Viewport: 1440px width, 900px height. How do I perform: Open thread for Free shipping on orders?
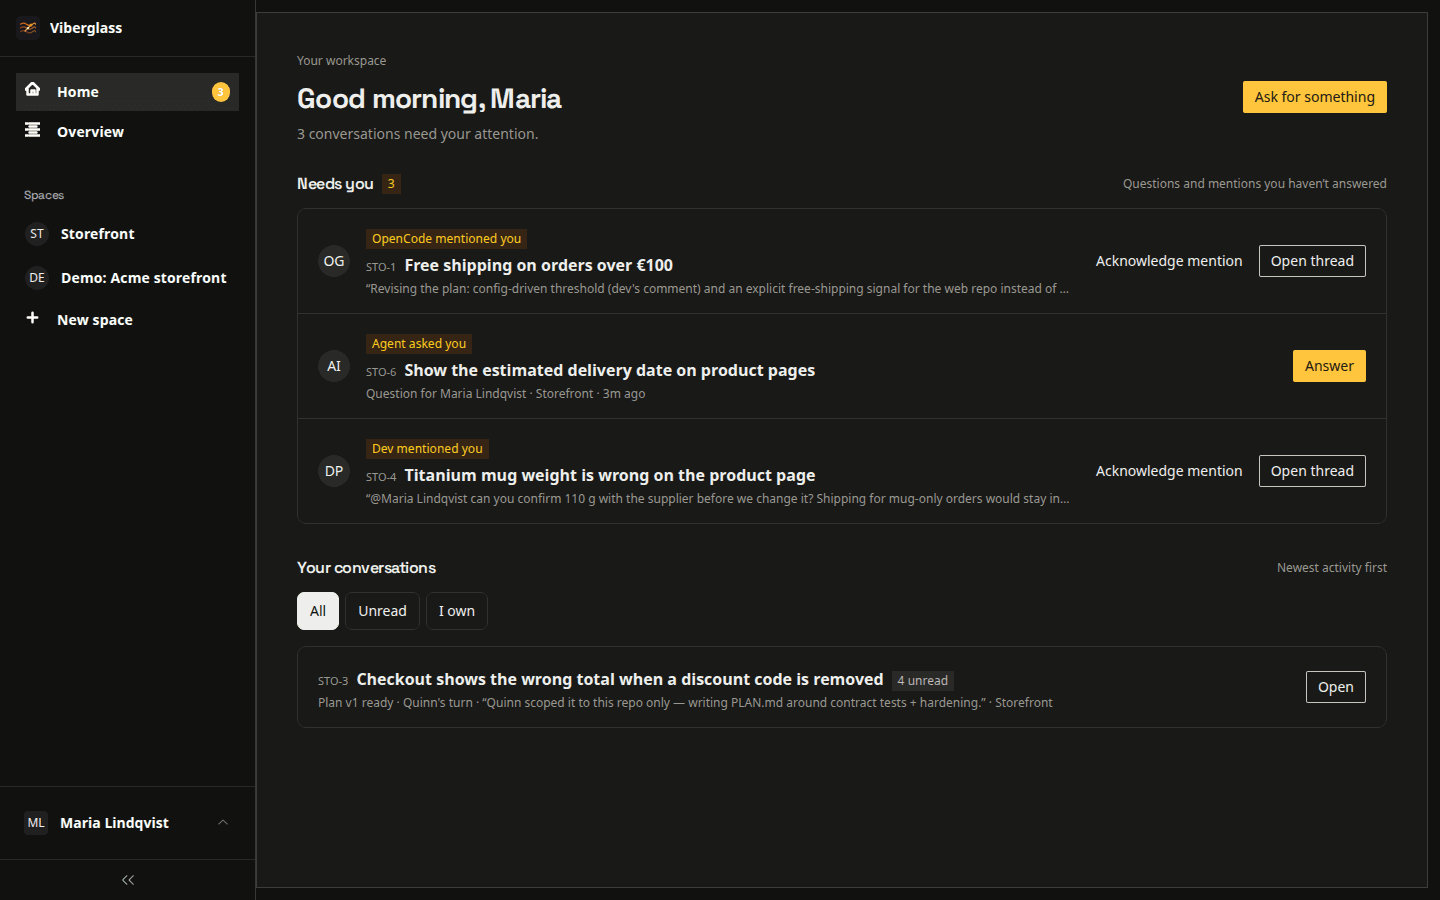[x=1312, y=261]
